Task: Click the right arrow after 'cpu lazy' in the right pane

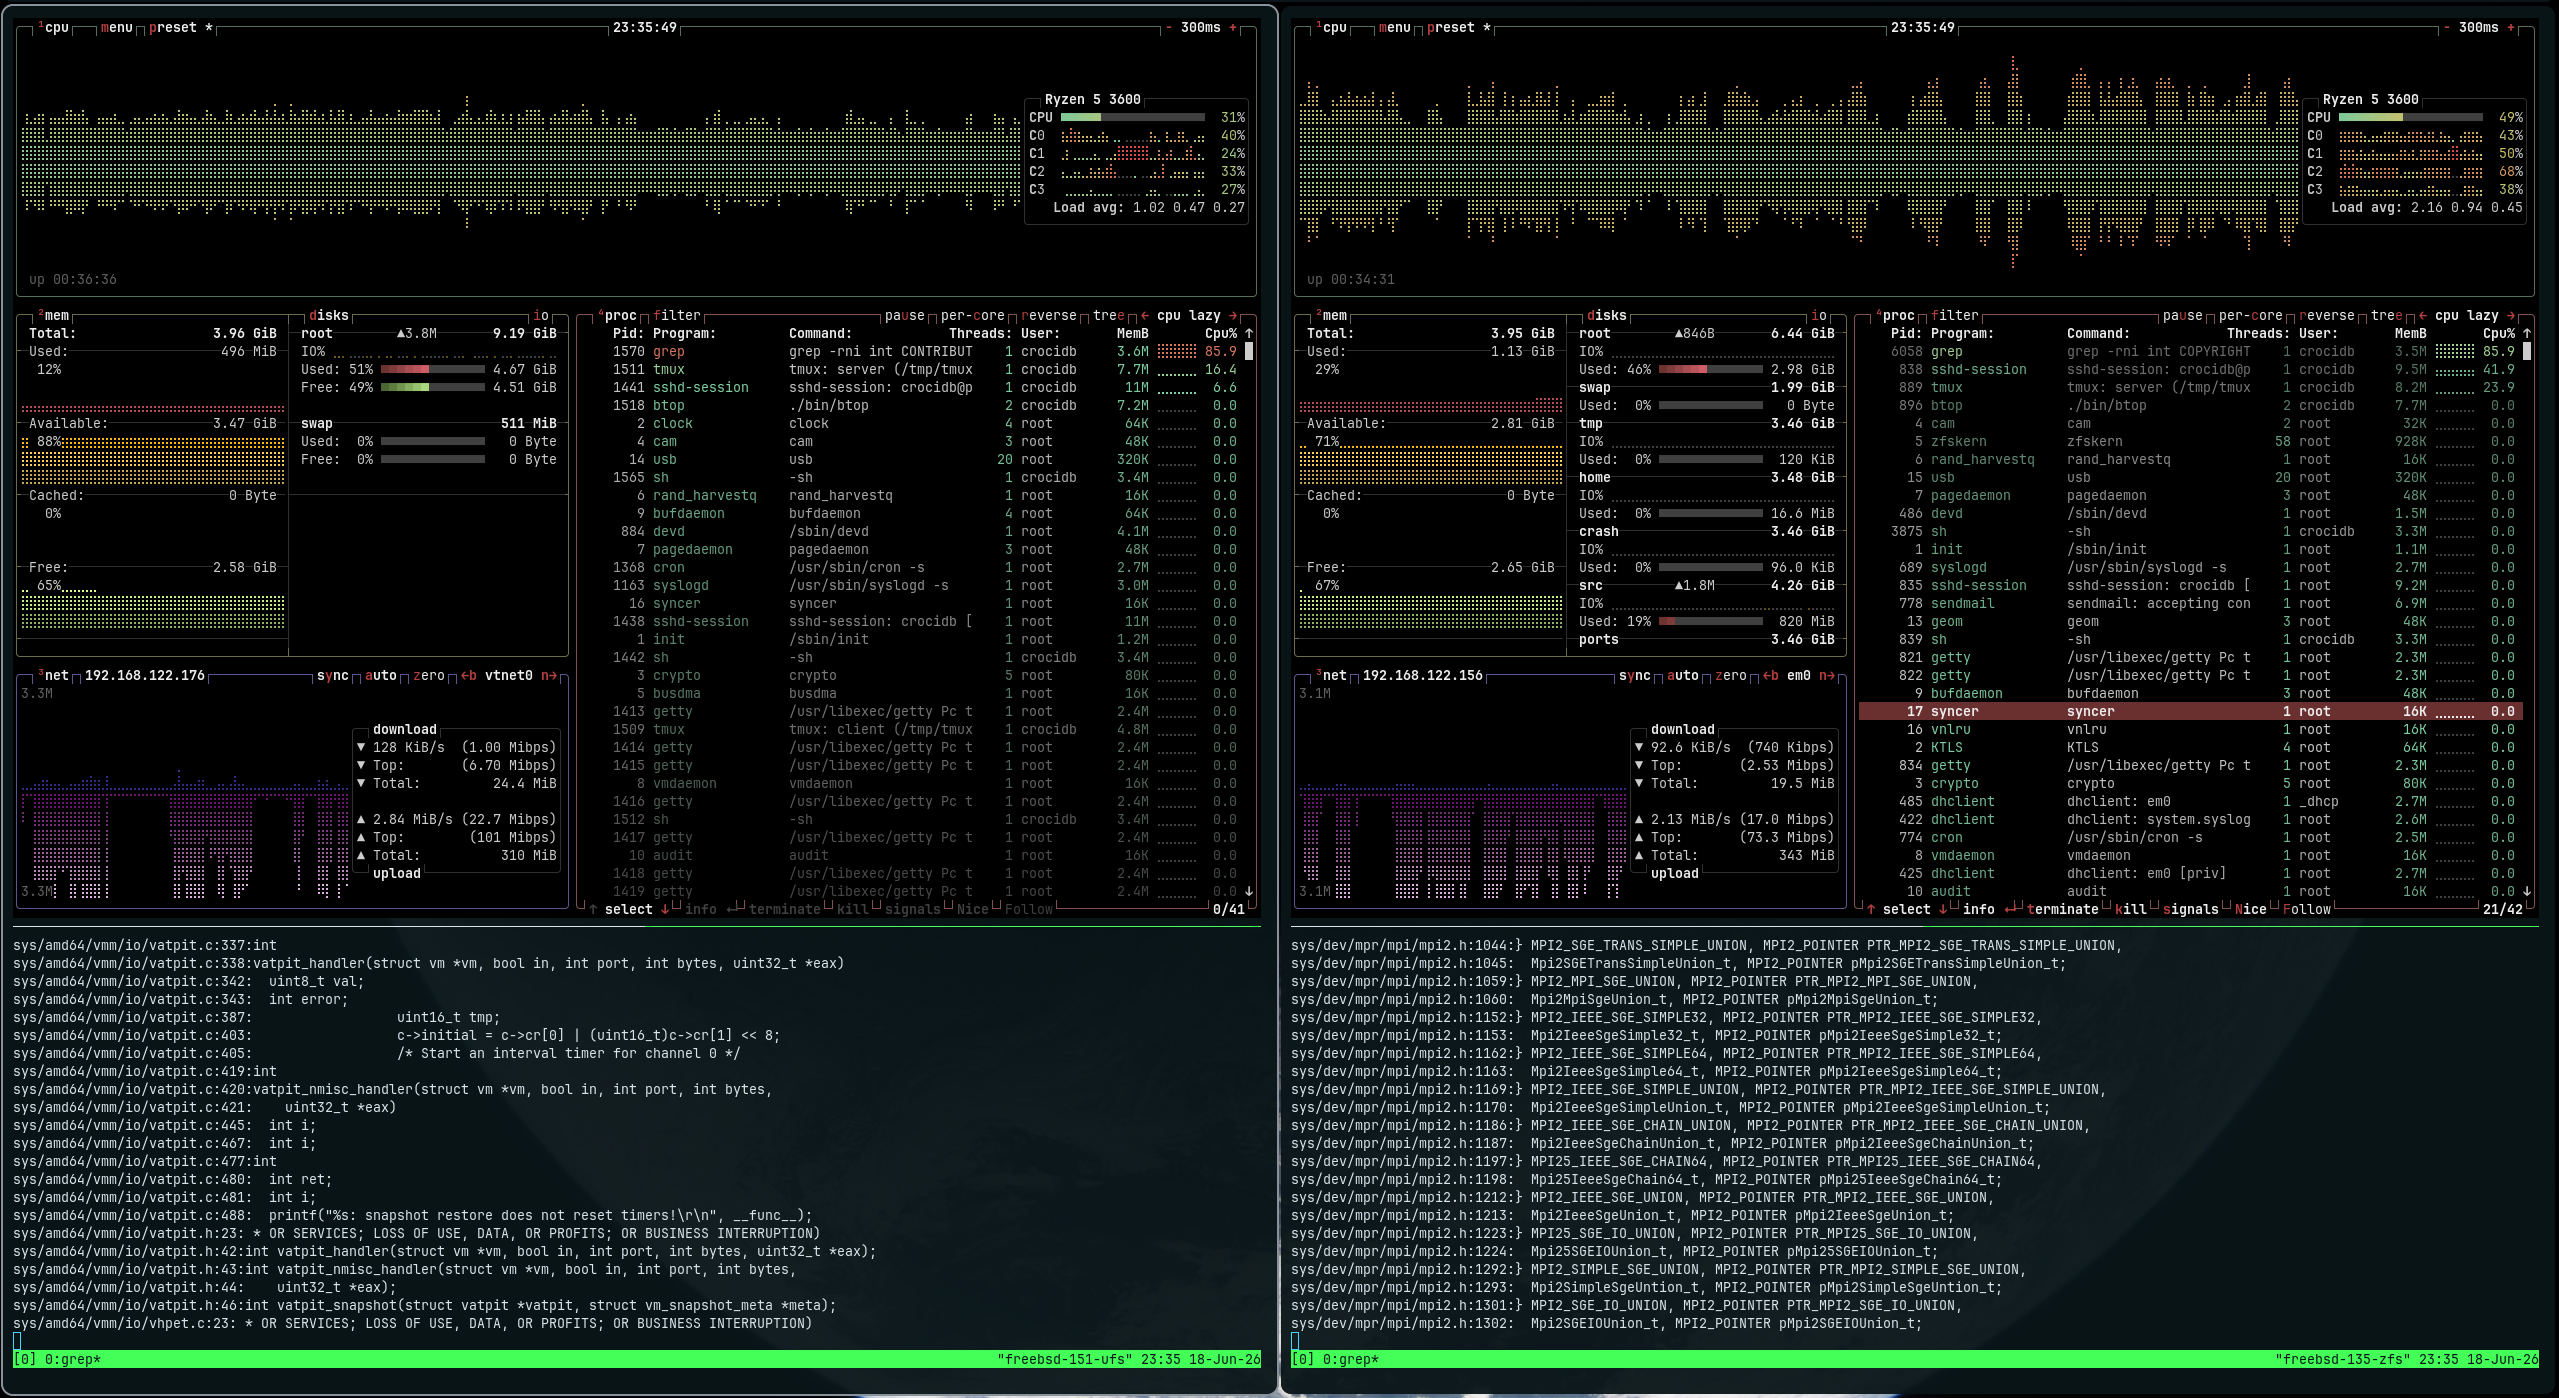Action: click(x=2511, y=315)
